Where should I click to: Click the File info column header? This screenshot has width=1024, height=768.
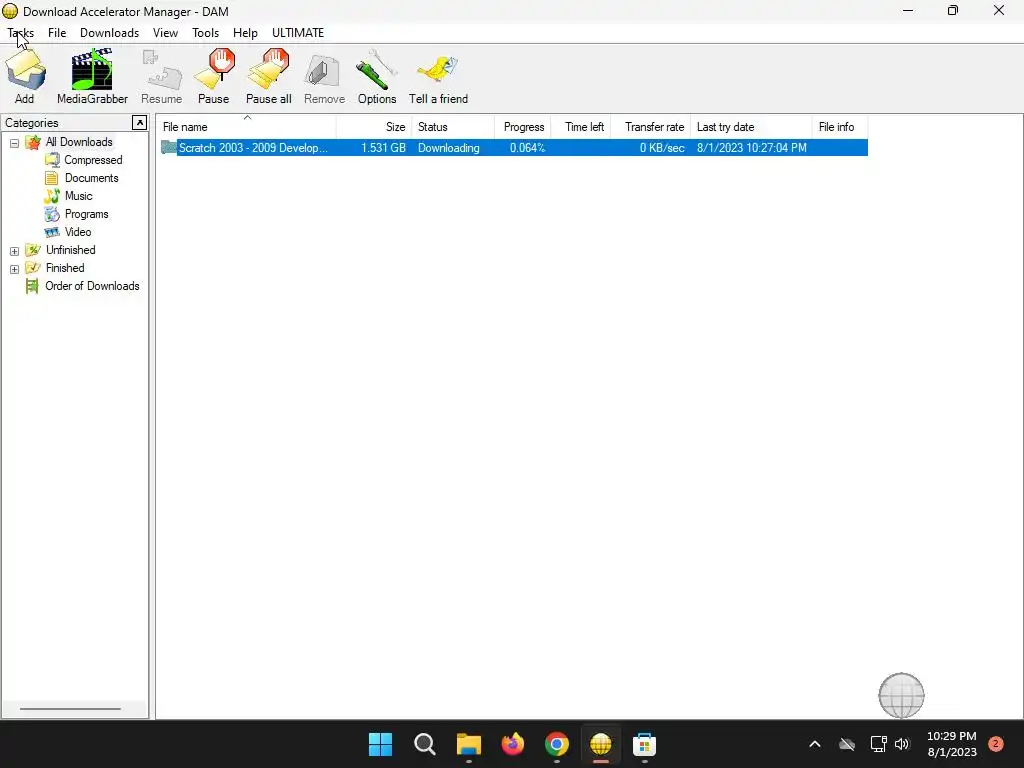click(840, 127)
